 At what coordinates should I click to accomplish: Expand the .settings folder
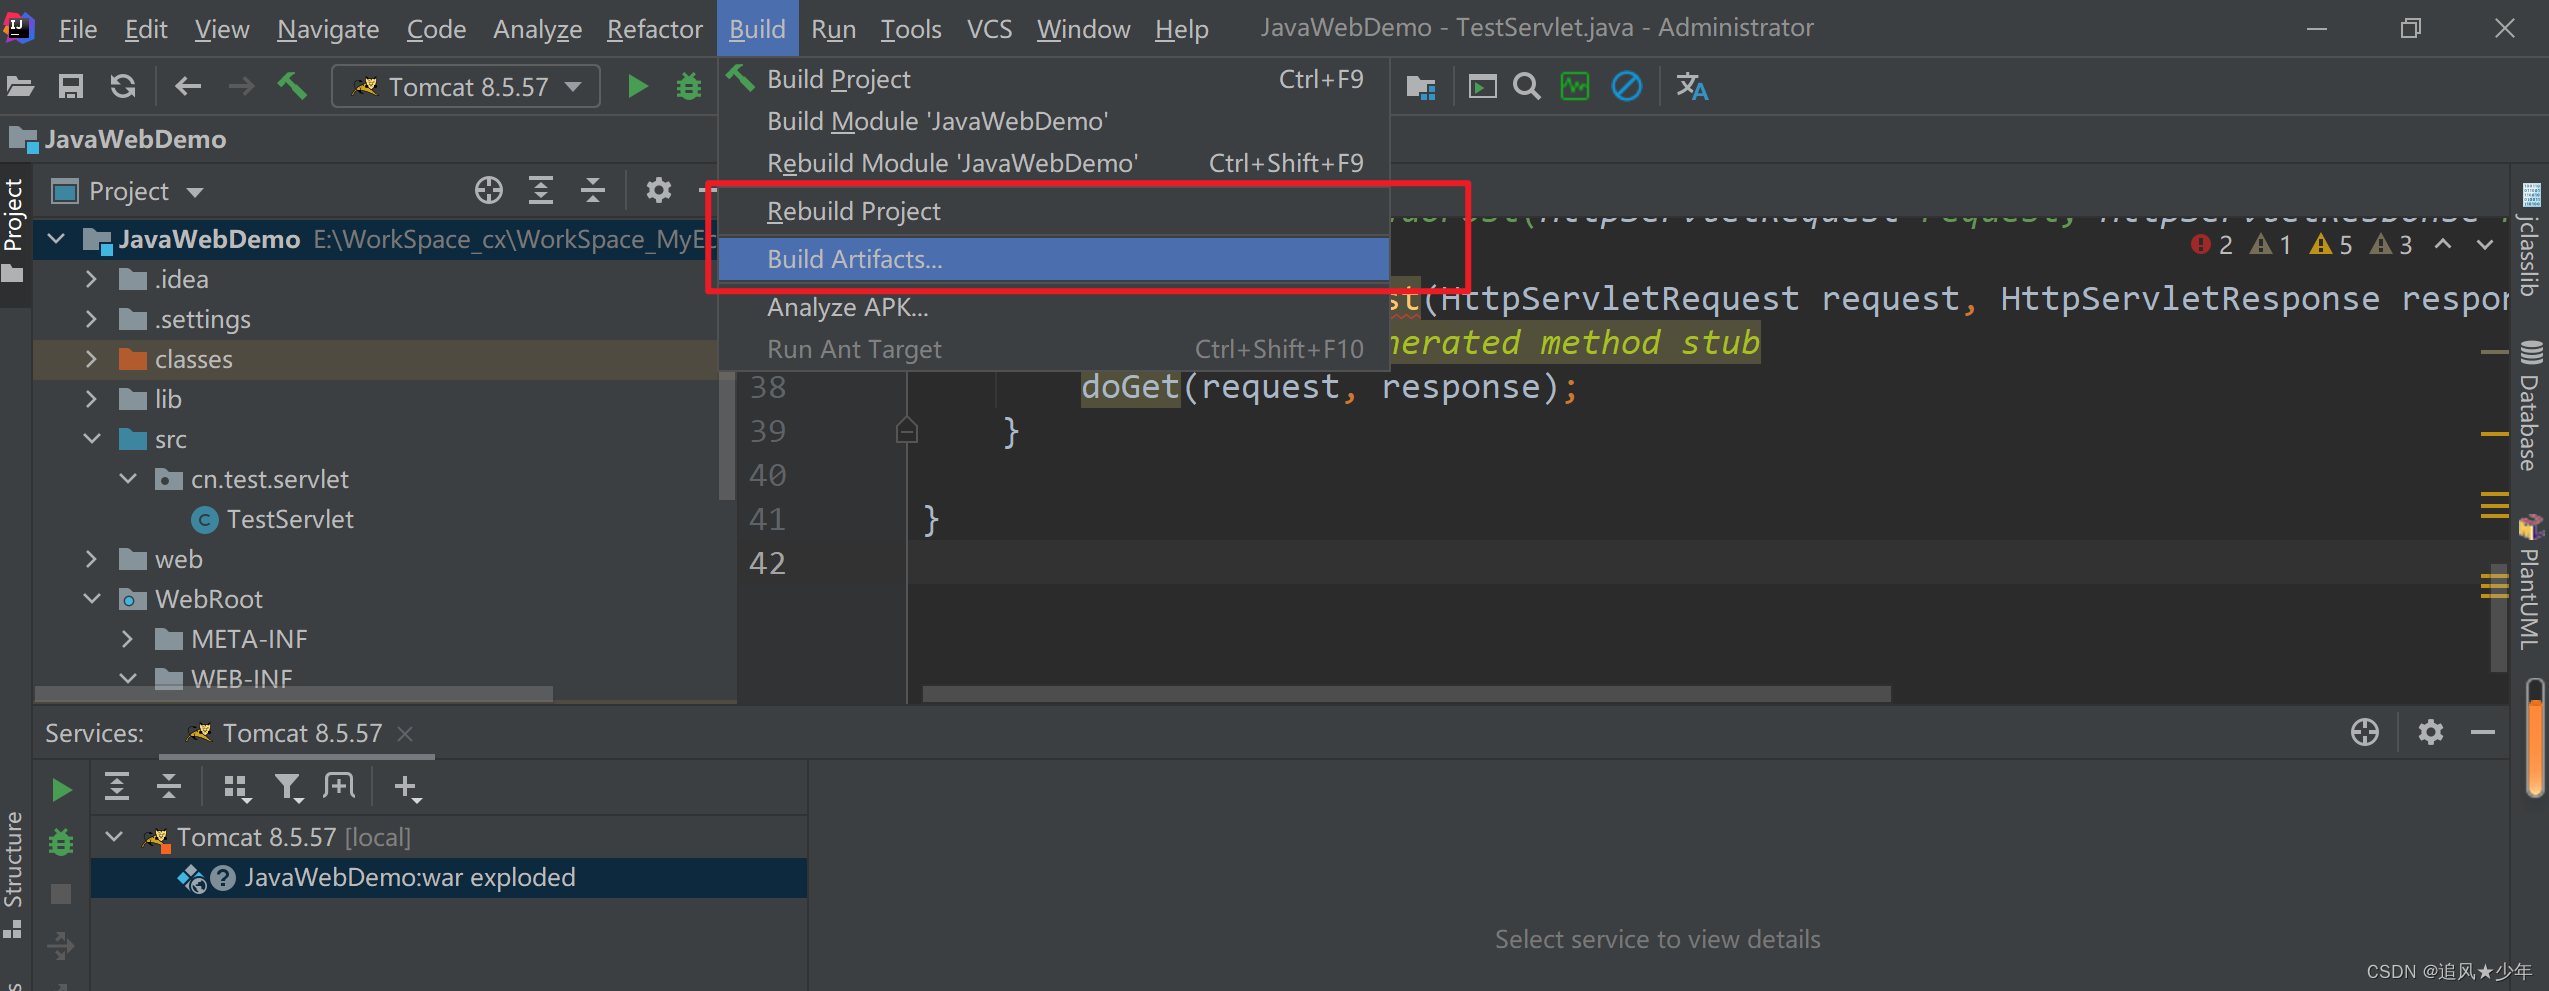91,319
